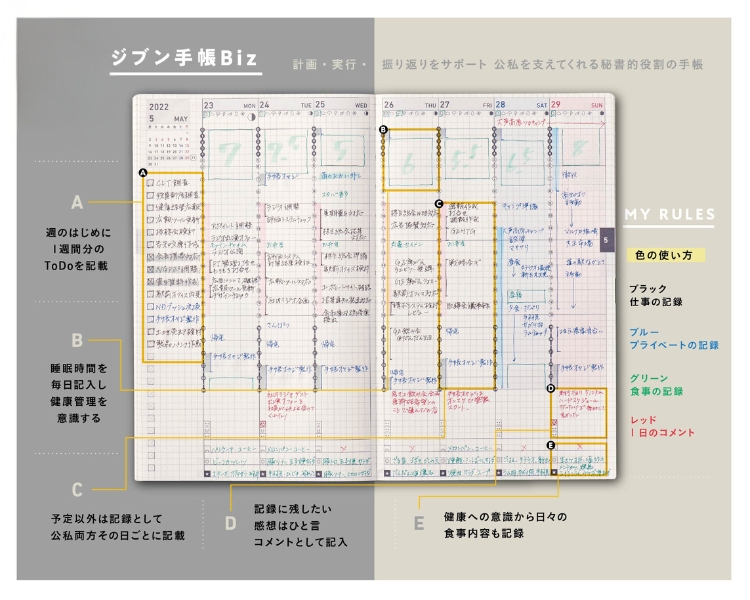Click the MY RULES heading
The image size is (750, 600).
pyautogui.click(x=670, y=214)
